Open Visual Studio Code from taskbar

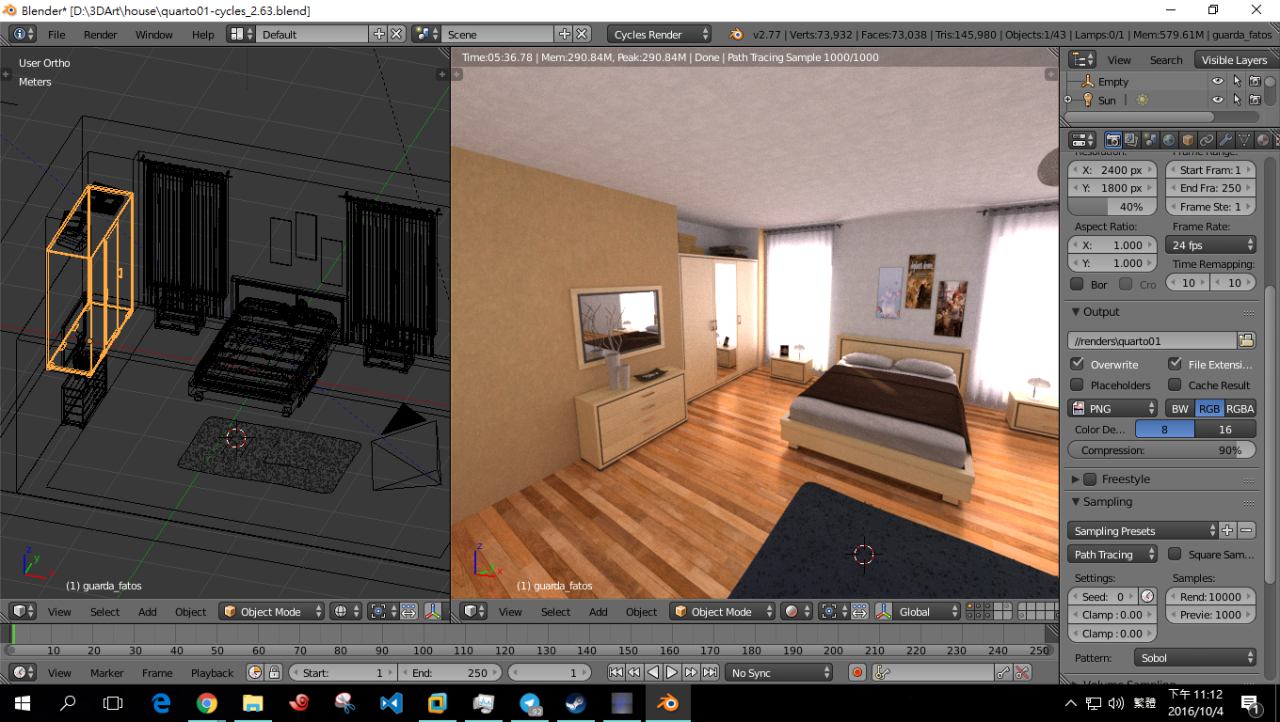click(x=391, y=704)
